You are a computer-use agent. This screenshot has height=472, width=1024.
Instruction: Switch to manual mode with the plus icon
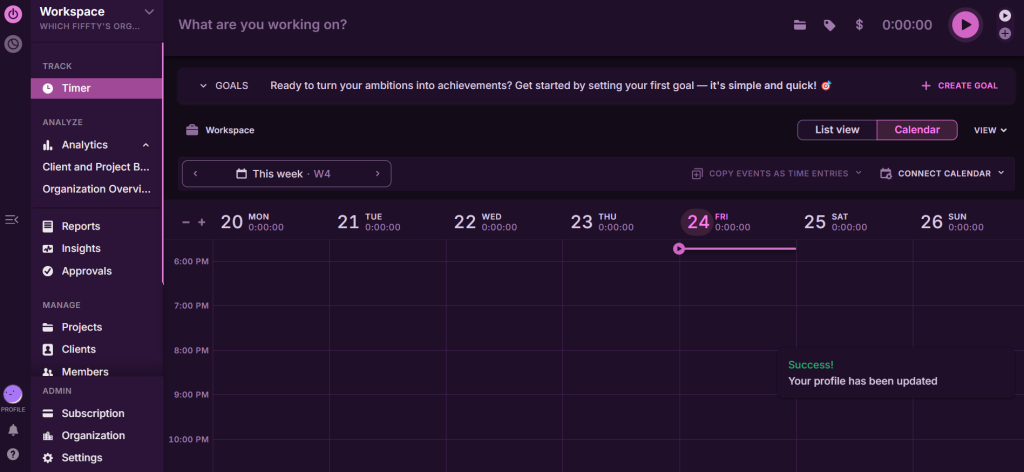tap(1005, 34)
